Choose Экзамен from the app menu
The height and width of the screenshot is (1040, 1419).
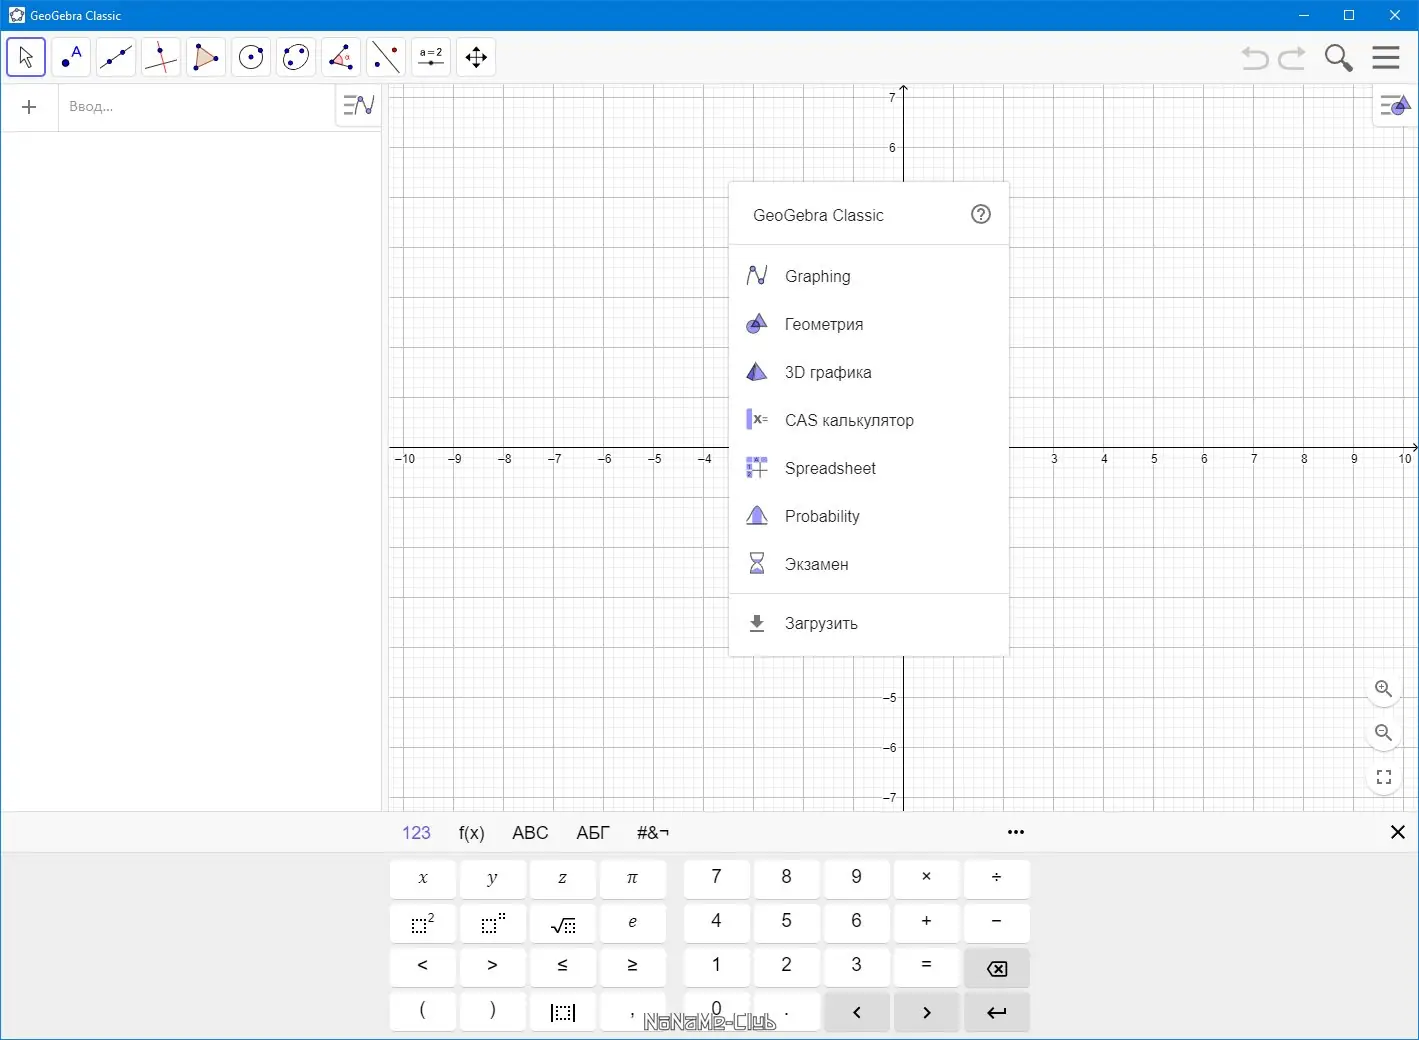pos(869,564)
